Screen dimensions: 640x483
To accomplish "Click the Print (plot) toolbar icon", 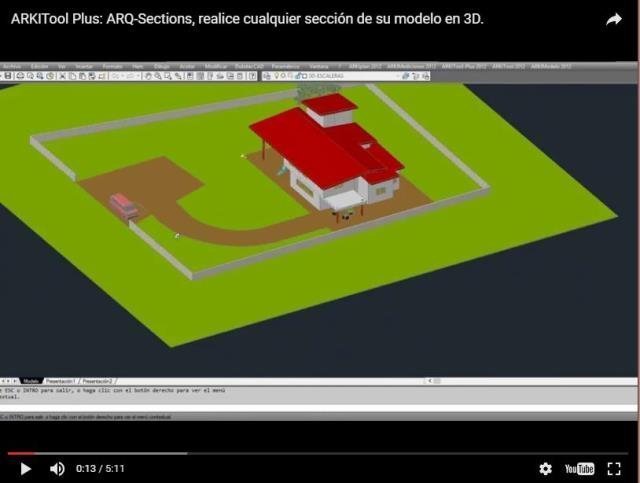I will tap(20, 76).
